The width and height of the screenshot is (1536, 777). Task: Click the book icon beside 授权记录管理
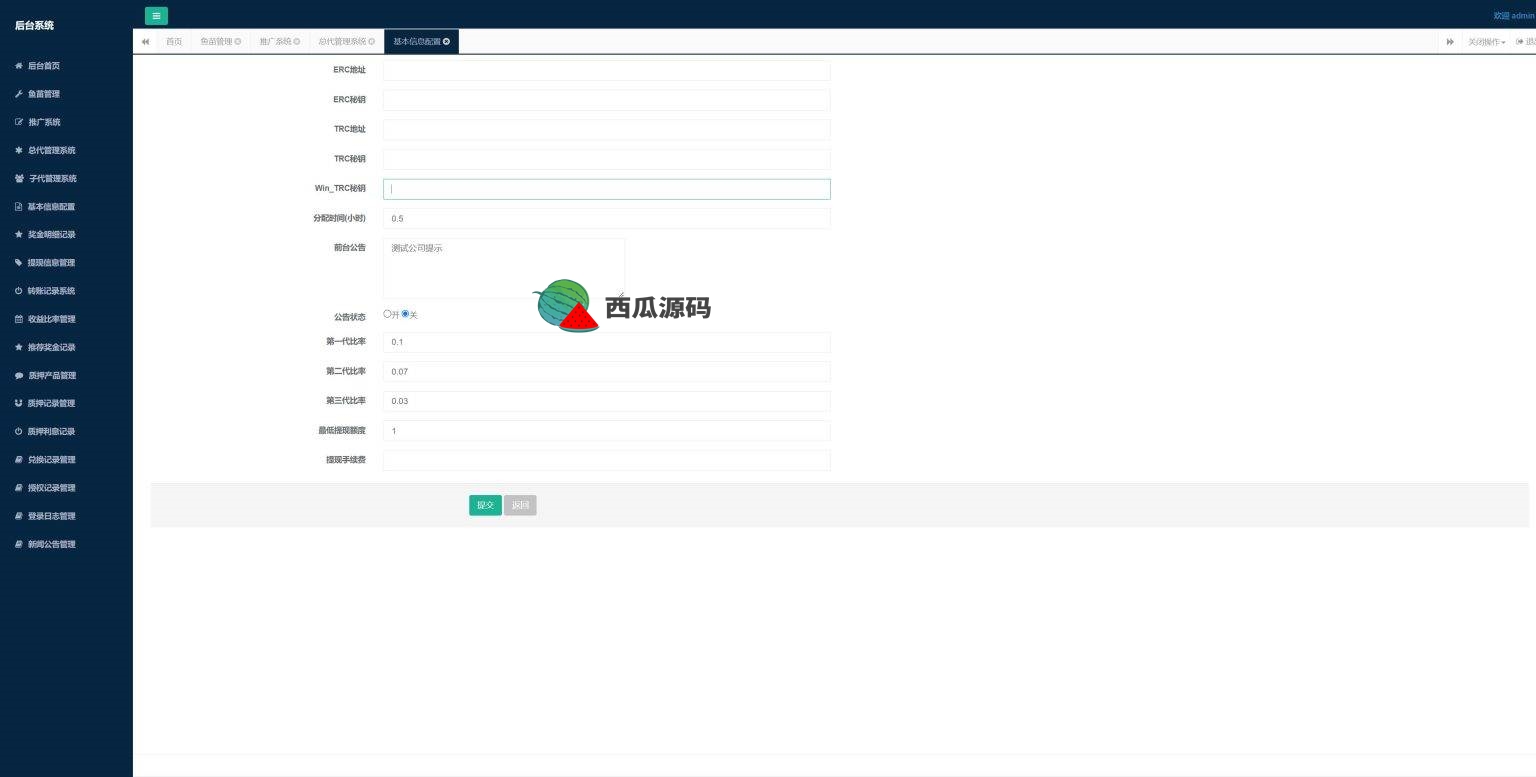19,488
